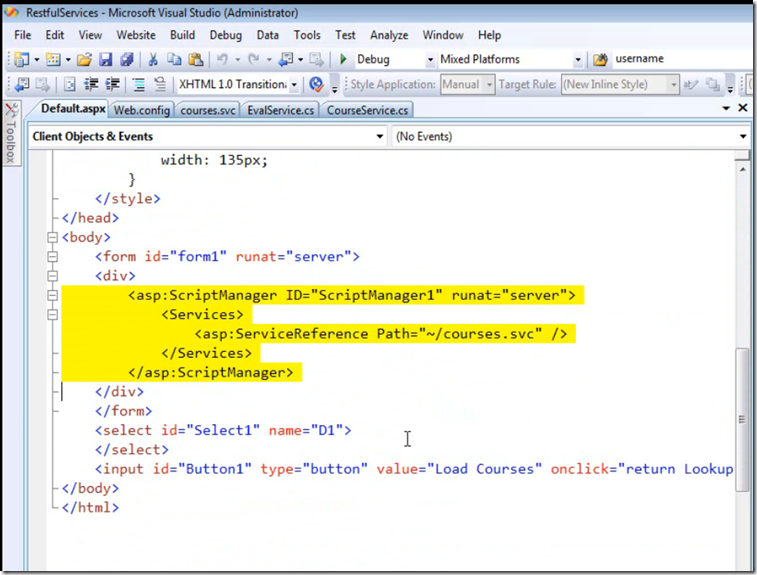Viewport: 757px width, 575px height.
Task: Click Navigate Backward icon in second toolbar
Action: pyautogui.click(x=22, y=84)
